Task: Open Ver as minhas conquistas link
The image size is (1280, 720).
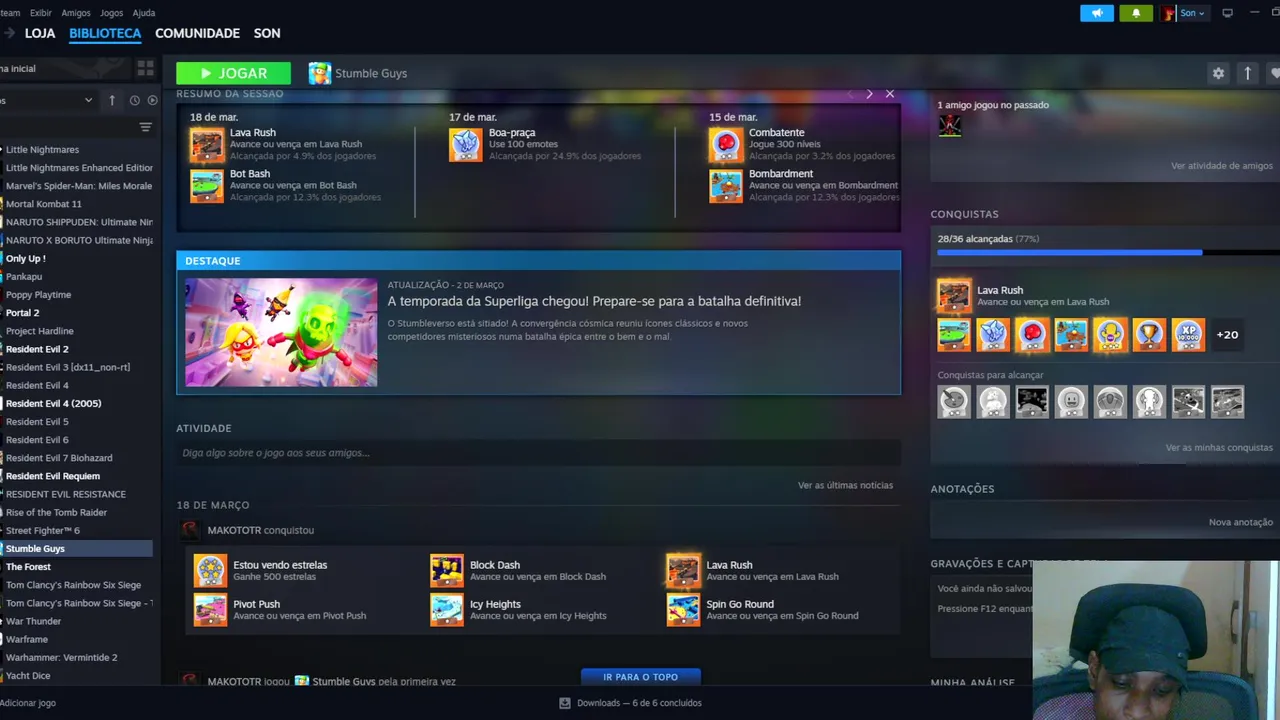Action: [1219, 448]
